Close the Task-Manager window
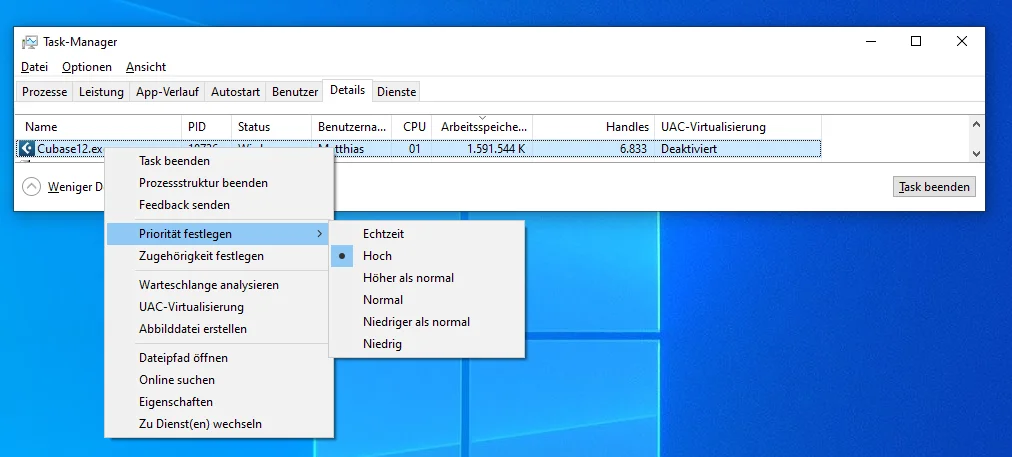 point(962,41)
